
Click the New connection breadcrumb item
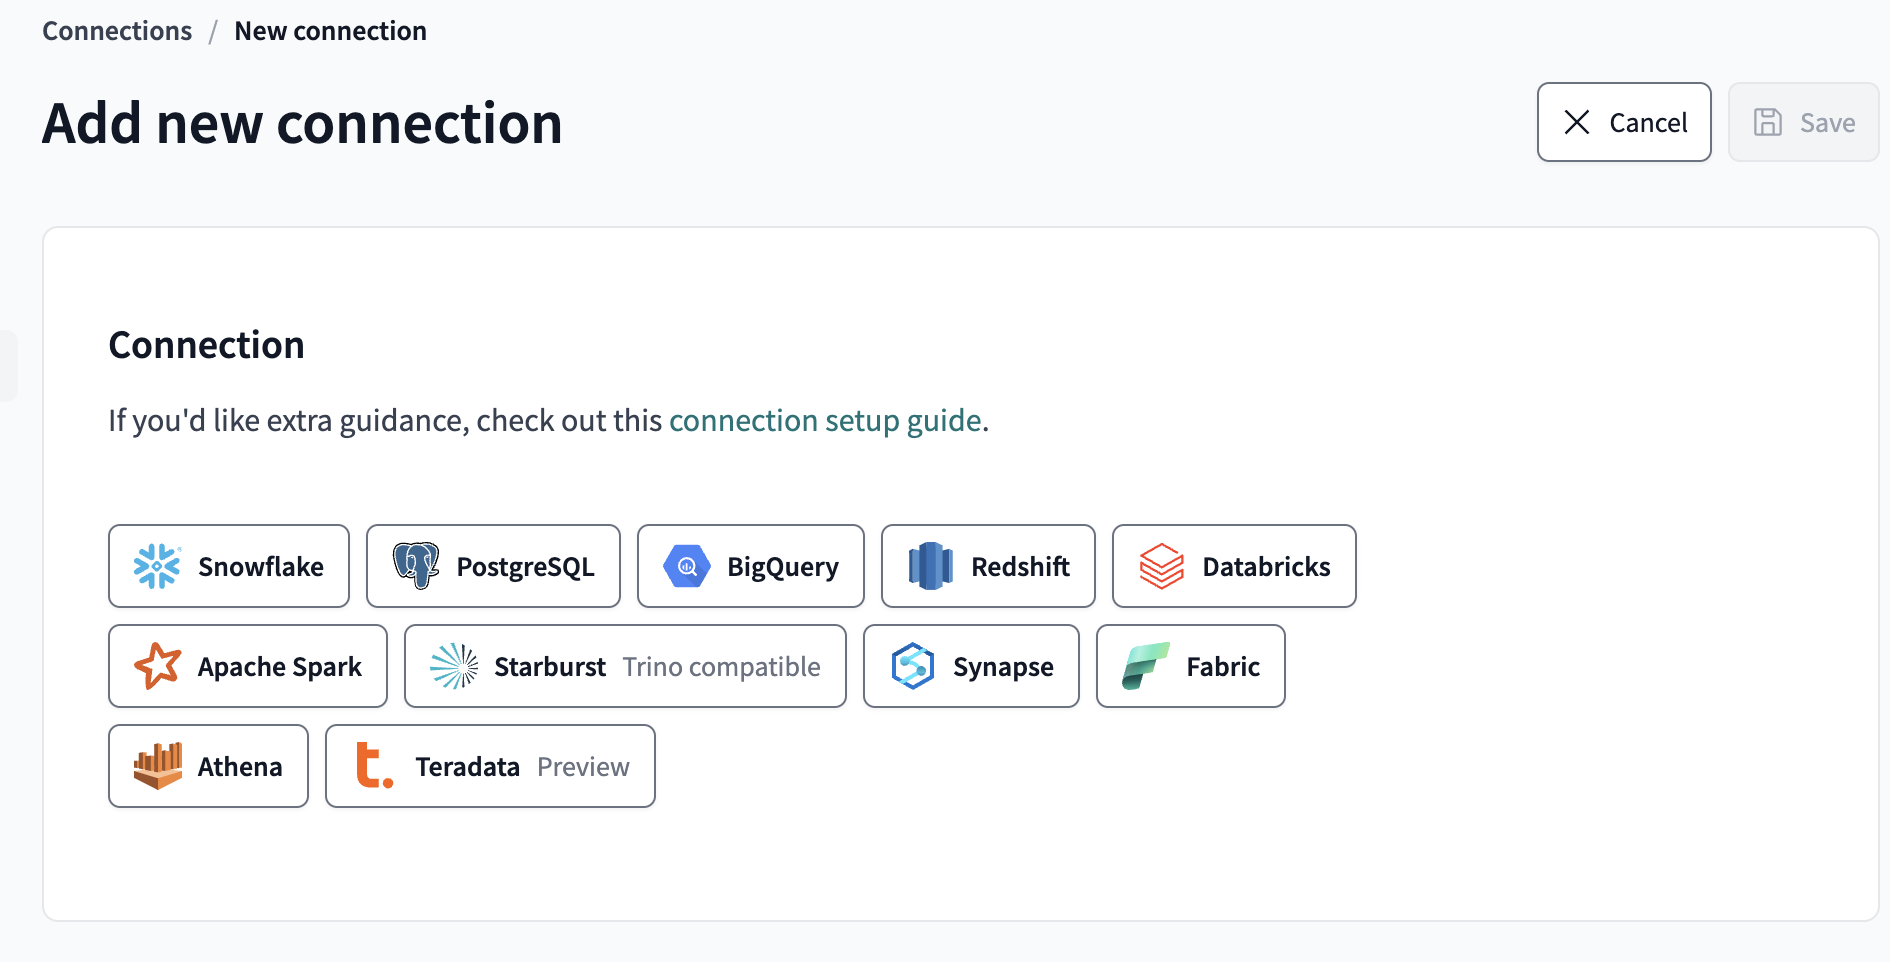point(330,30)
